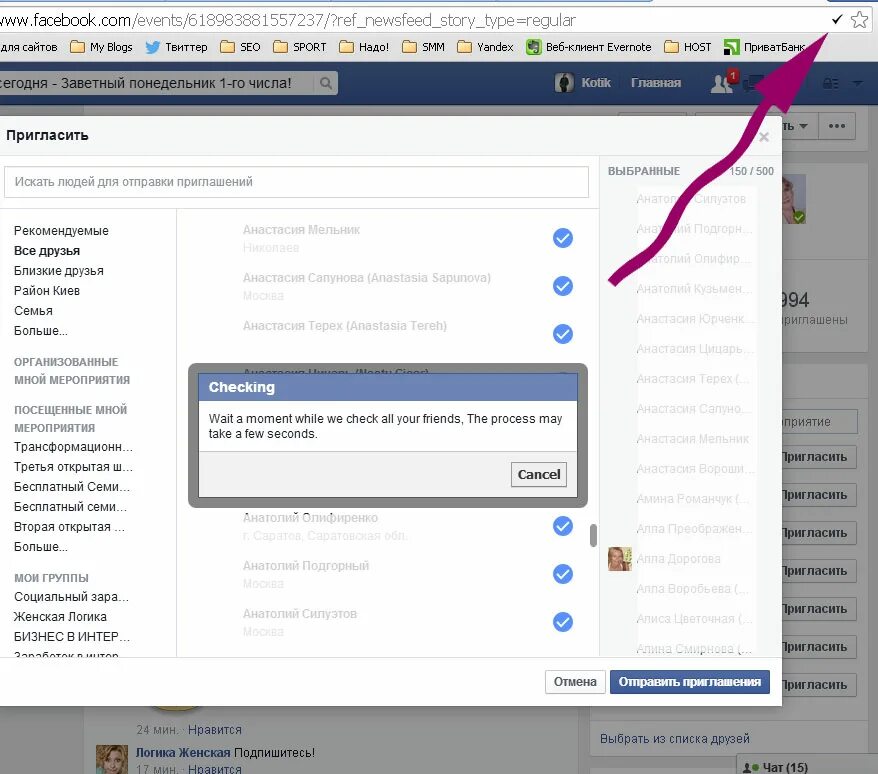Viewport: 878px width, 774px height.
Task: Uncheck Анатолий Подгорный
Action: [x=563, y=574]
